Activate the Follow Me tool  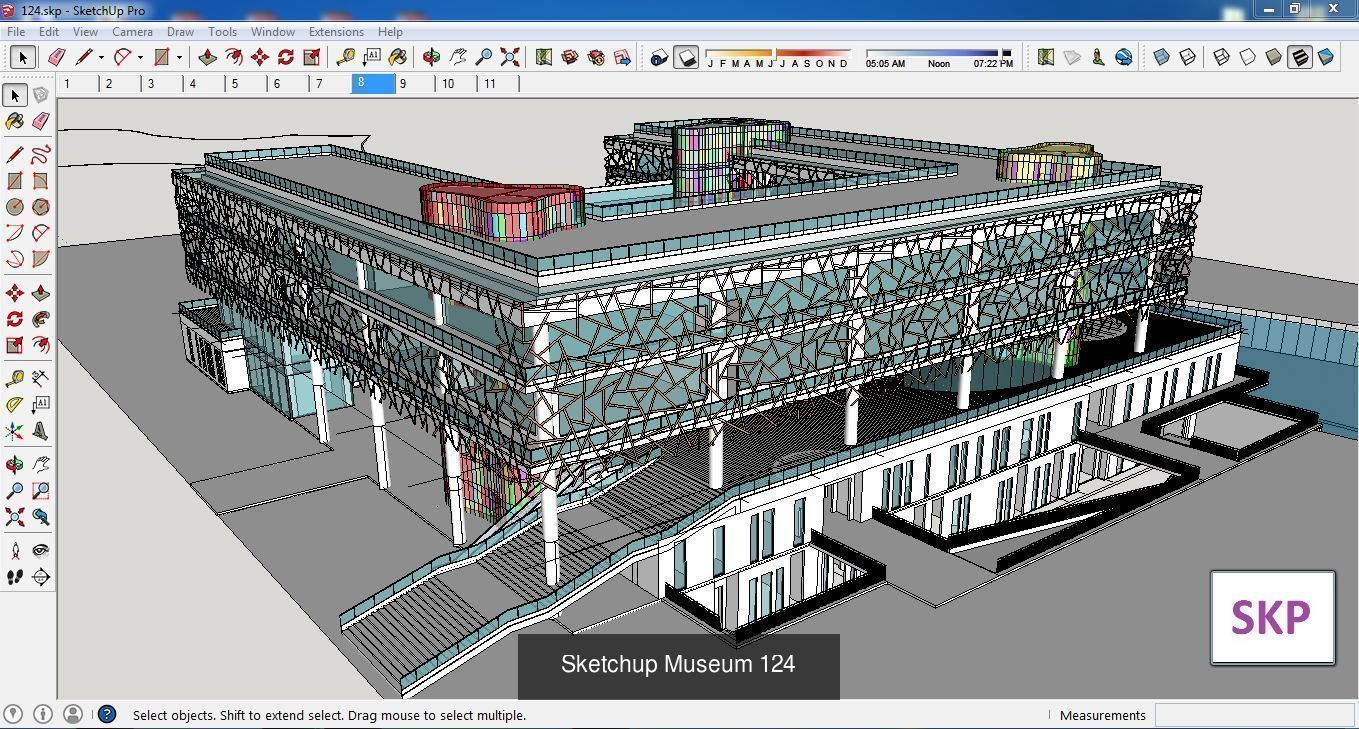[41, 319]
